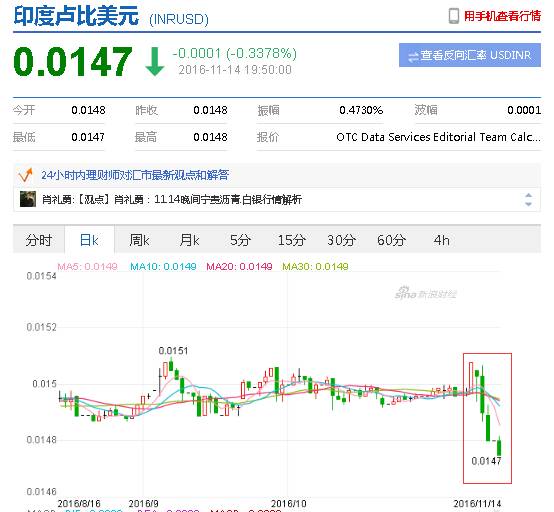Click the 0.0147 low candlestick in chart
The width and height of the screenshot is (554, 512).
click(x=499, y=447)
